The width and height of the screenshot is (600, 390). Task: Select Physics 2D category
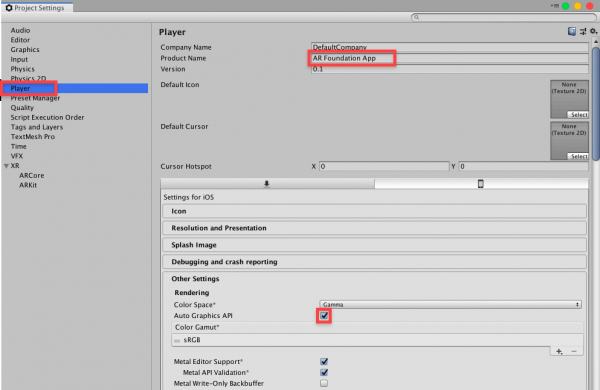pyautogui.click(x=28, y=78)
